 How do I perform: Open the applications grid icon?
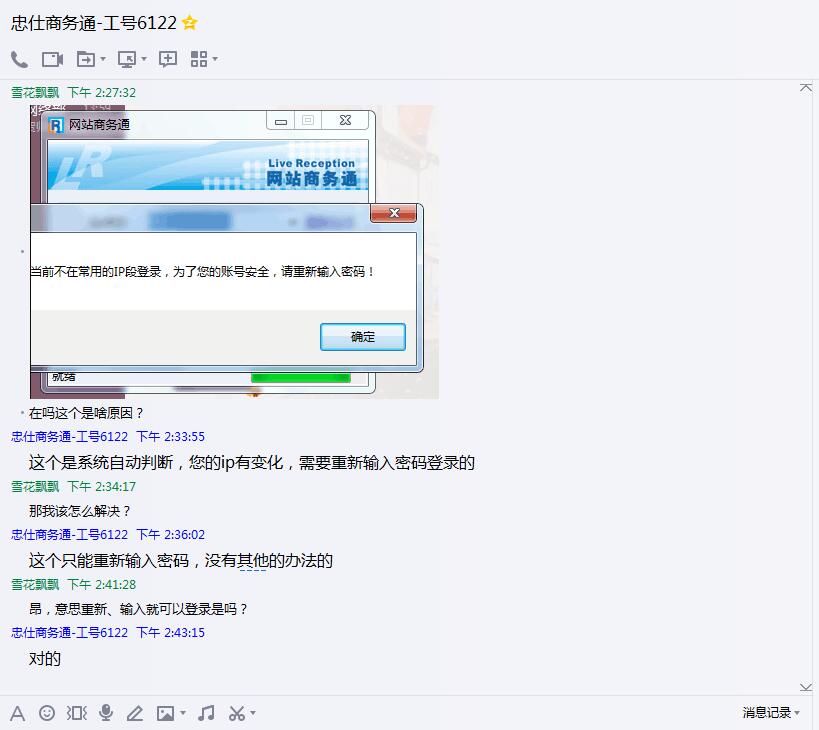199,59
